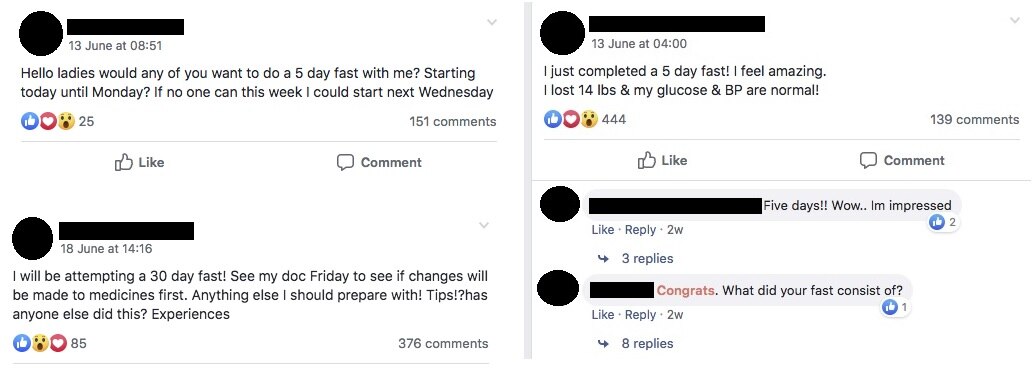1036x372 pixels.
Task: Open reactions list showing 25 reactions
Action: [57, 122]
